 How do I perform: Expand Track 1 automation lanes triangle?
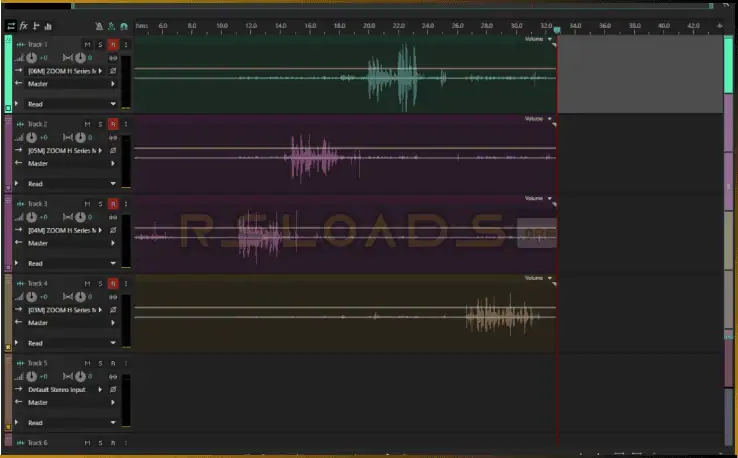point(17,104)
